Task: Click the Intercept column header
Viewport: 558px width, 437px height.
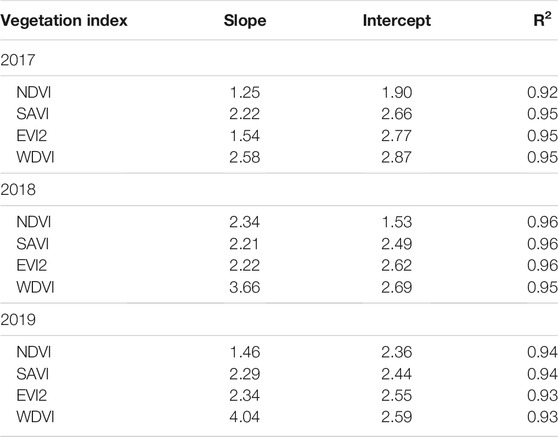Action: pyautogui.click(x=396, y=21)
